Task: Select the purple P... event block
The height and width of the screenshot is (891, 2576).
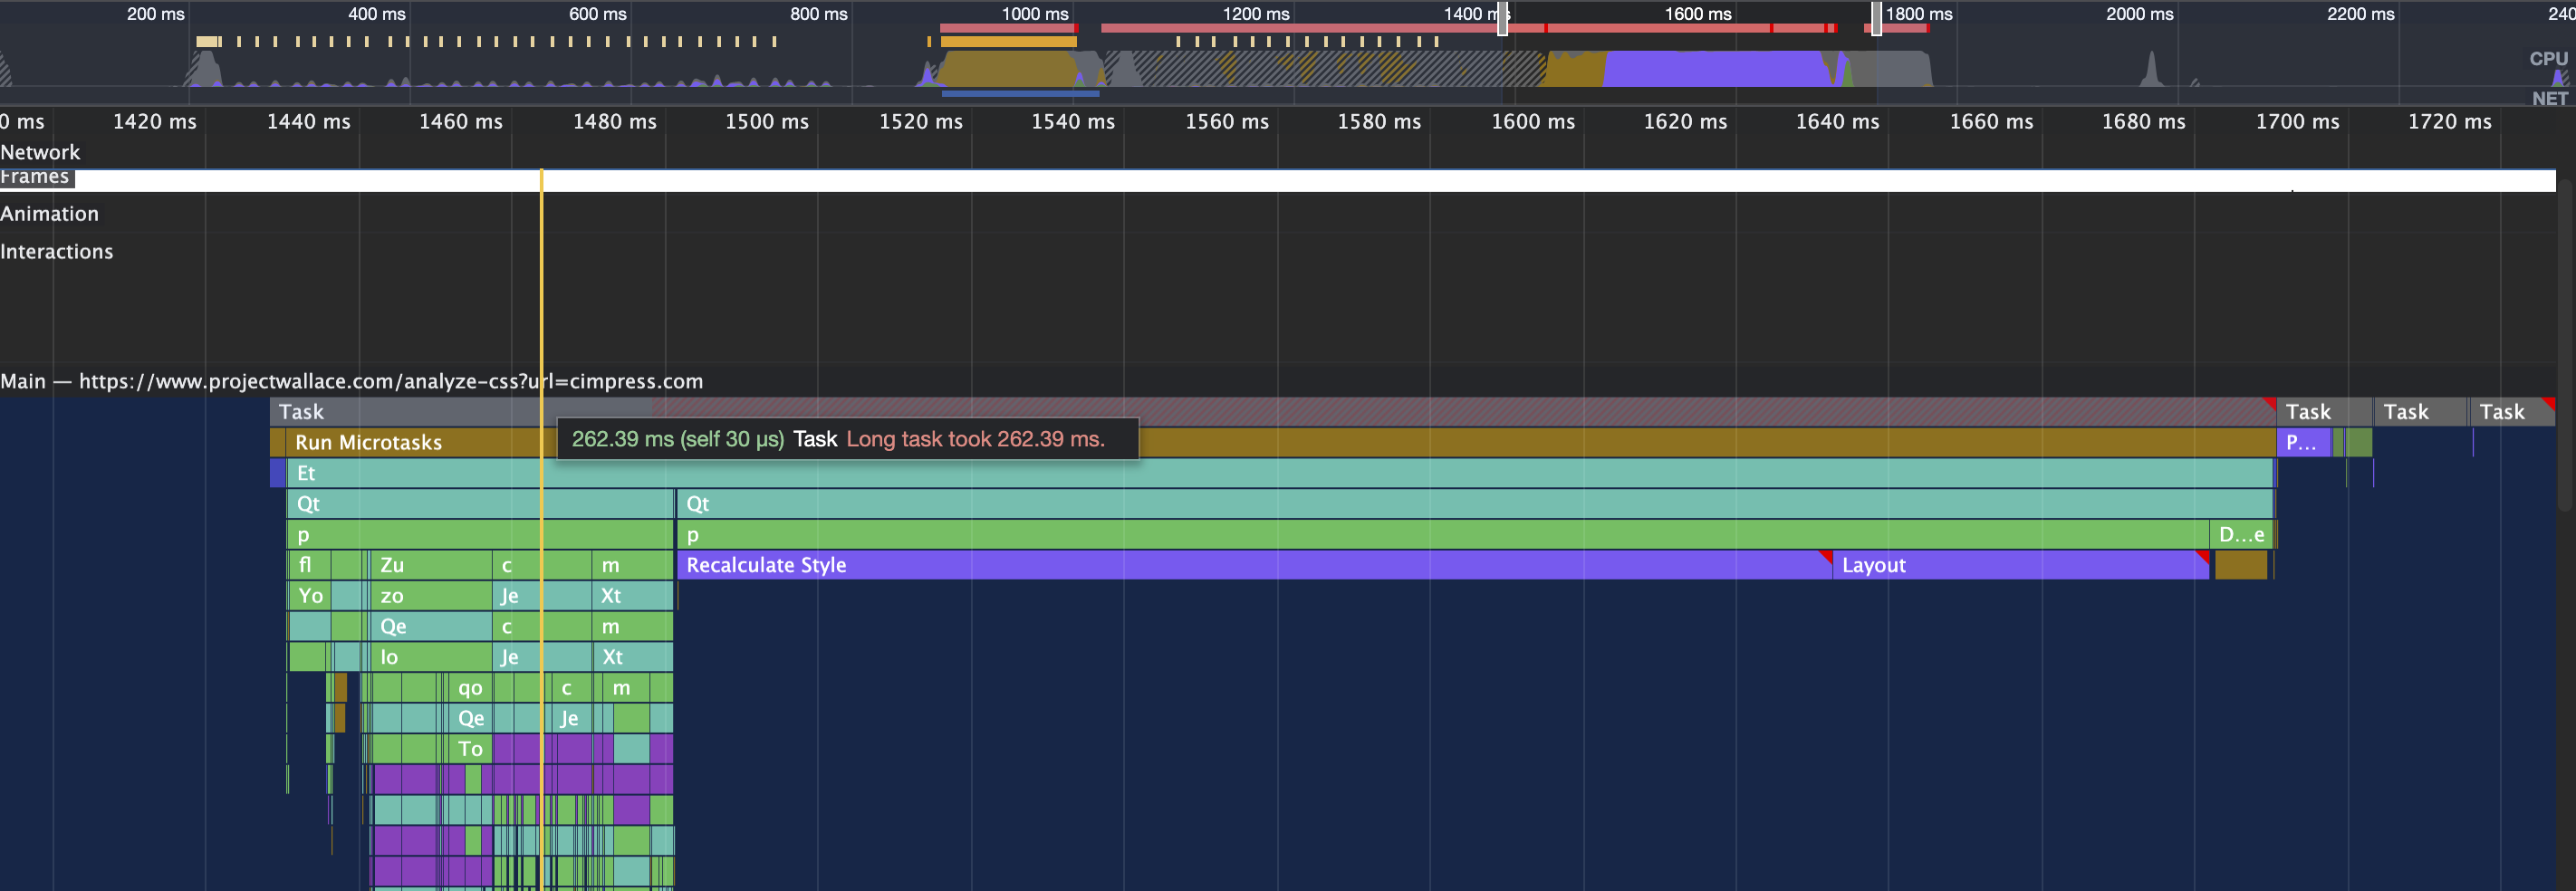Action: point(2302,442)
